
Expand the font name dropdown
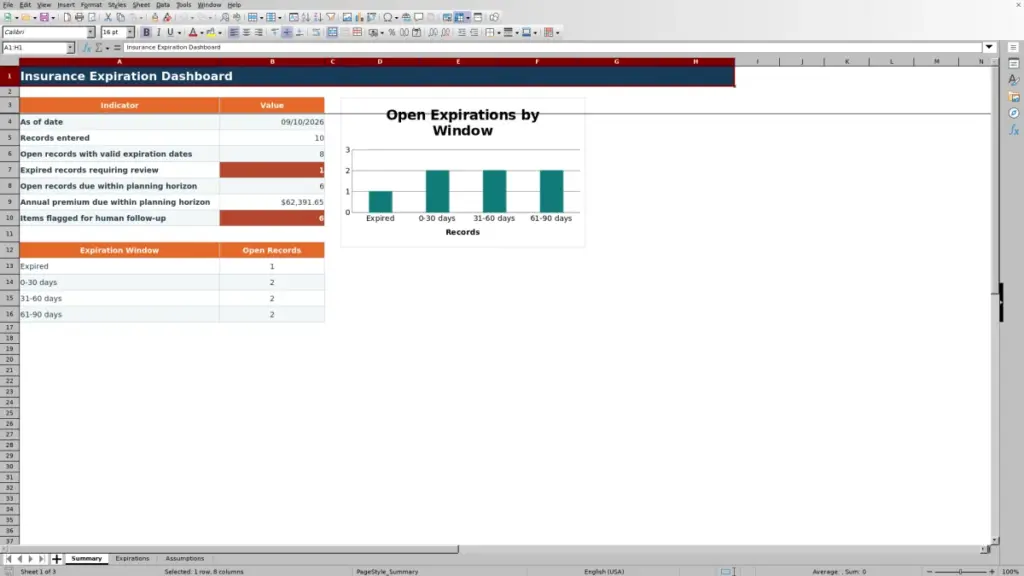91,33
